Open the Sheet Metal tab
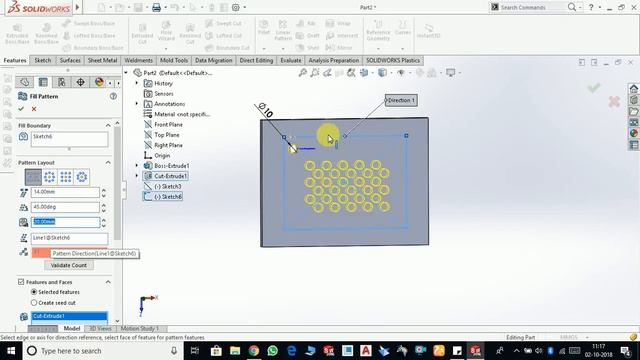The image size is (640, 360). (x=102, y=60)
